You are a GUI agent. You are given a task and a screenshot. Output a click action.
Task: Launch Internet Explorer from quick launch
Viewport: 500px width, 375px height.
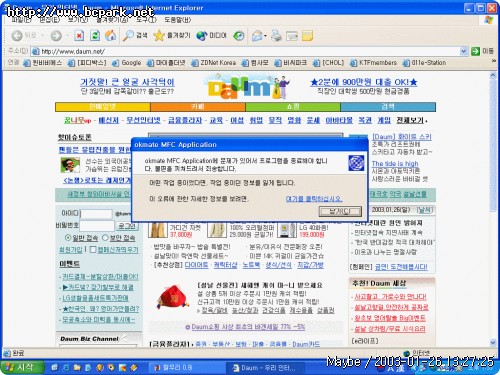coord(66,367)
